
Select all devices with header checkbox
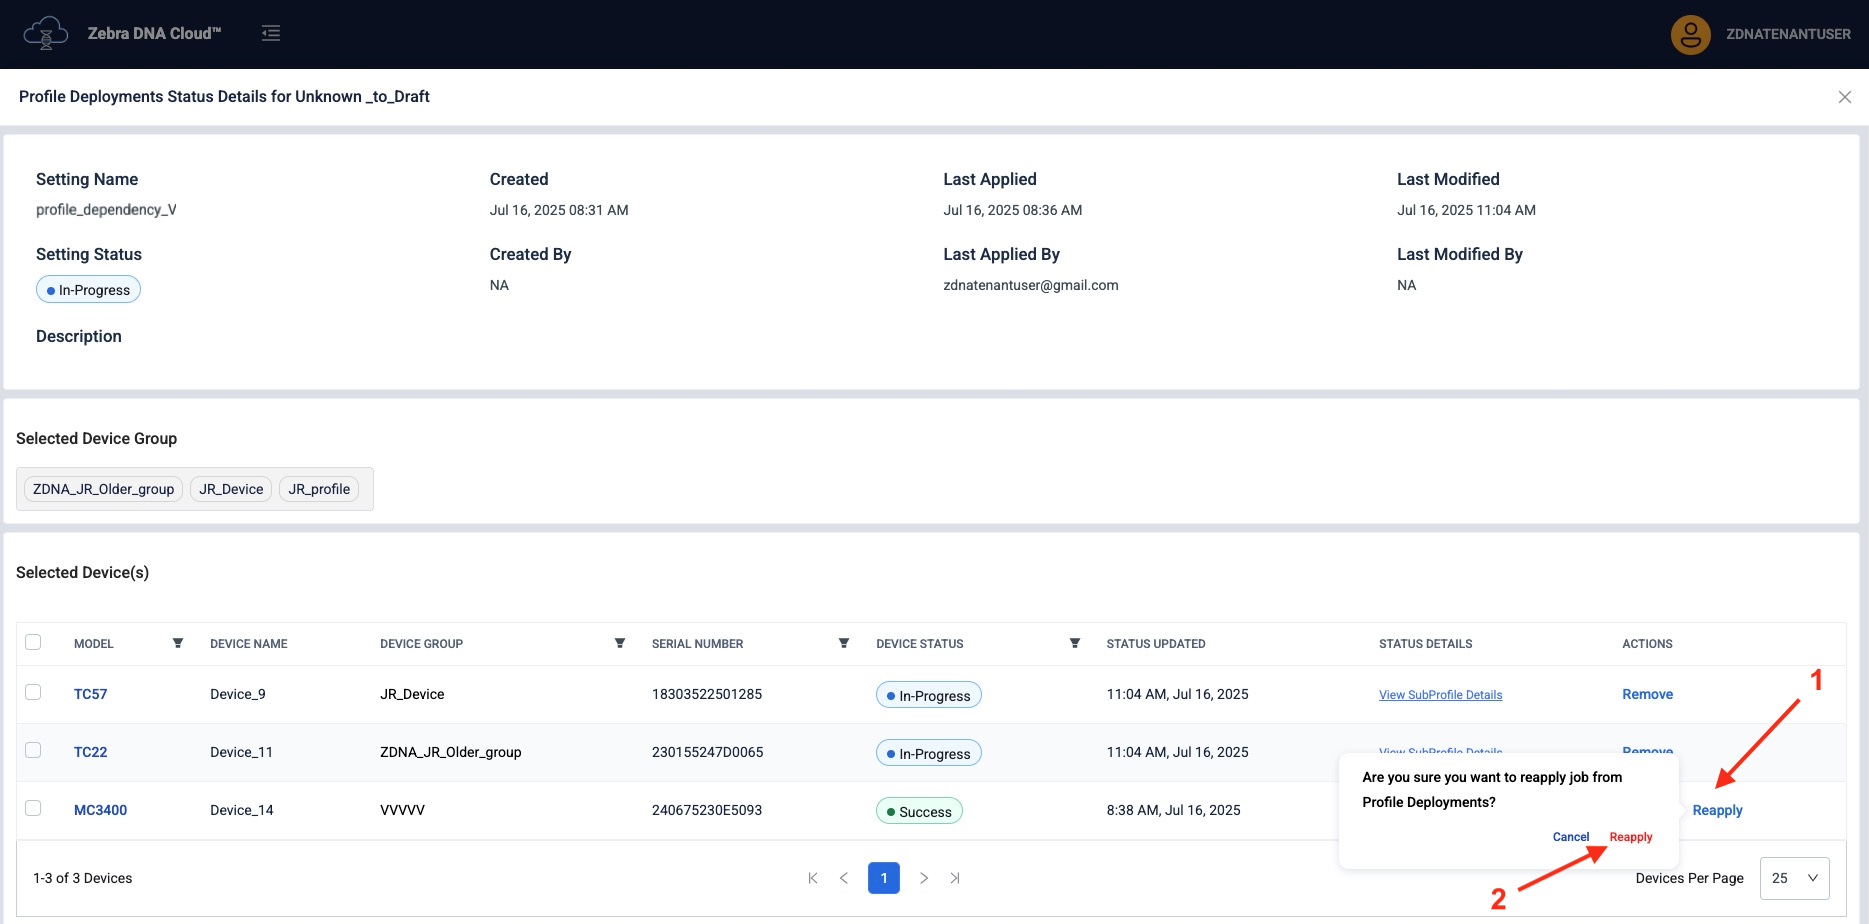click(33, 642)
